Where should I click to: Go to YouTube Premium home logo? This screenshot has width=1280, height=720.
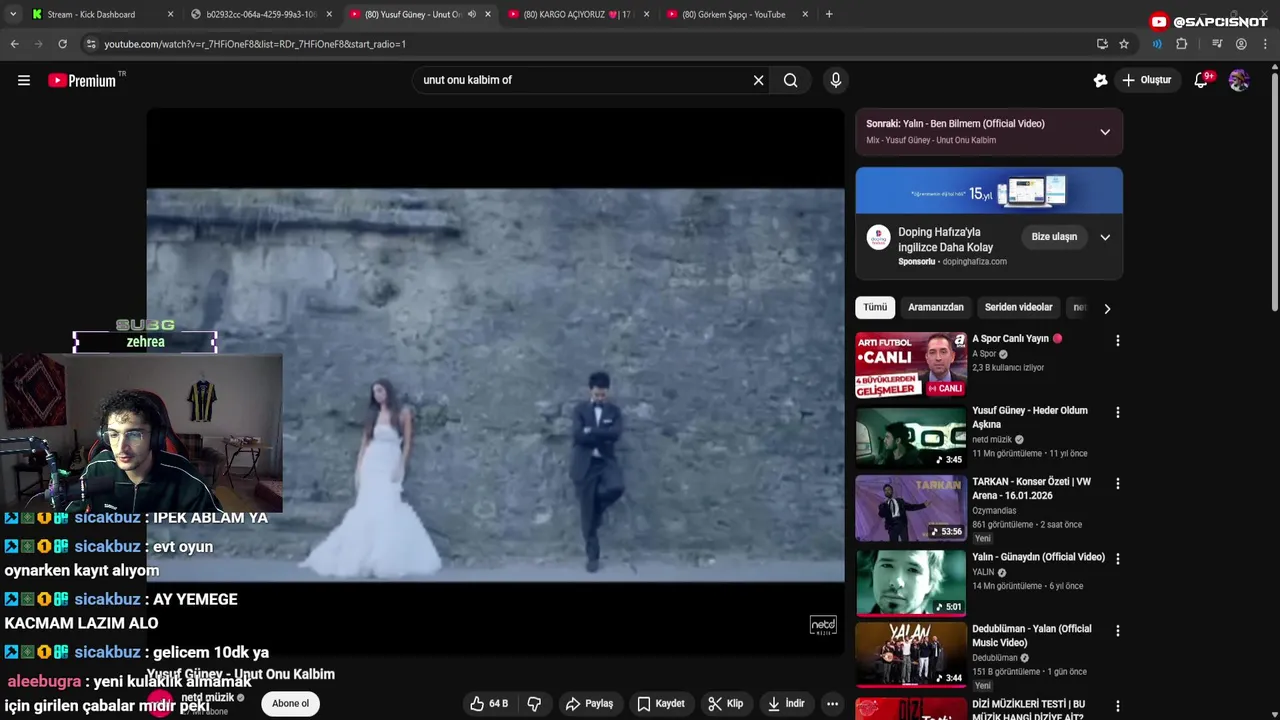click(x=84, y=80)
